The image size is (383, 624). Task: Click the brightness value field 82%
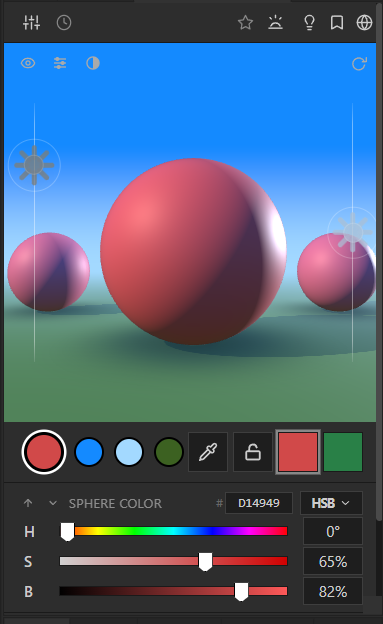(333, 591)
